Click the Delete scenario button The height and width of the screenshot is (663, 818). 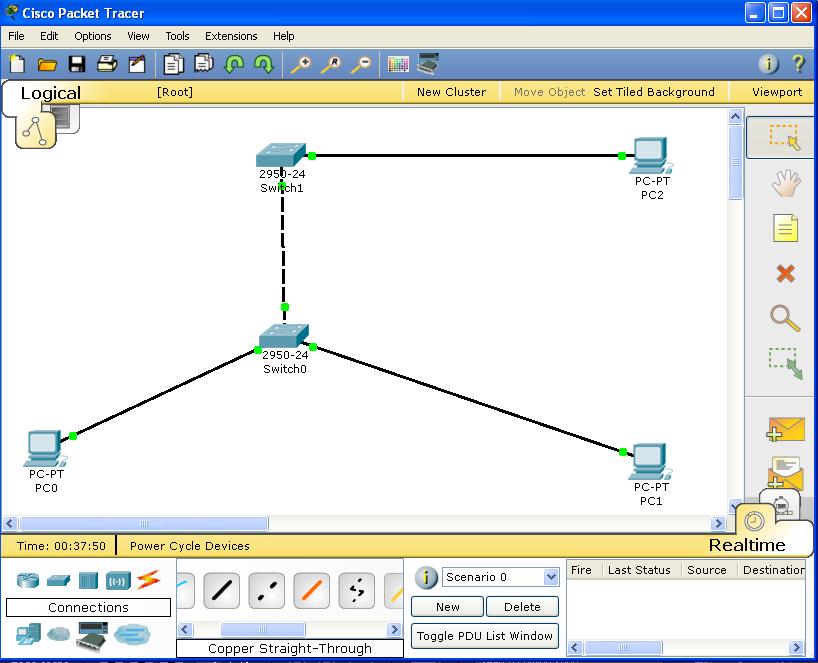point(522,607)
